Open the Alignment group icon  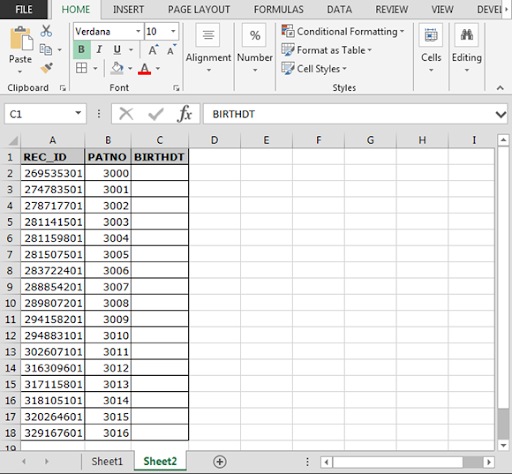click(208, 35)
